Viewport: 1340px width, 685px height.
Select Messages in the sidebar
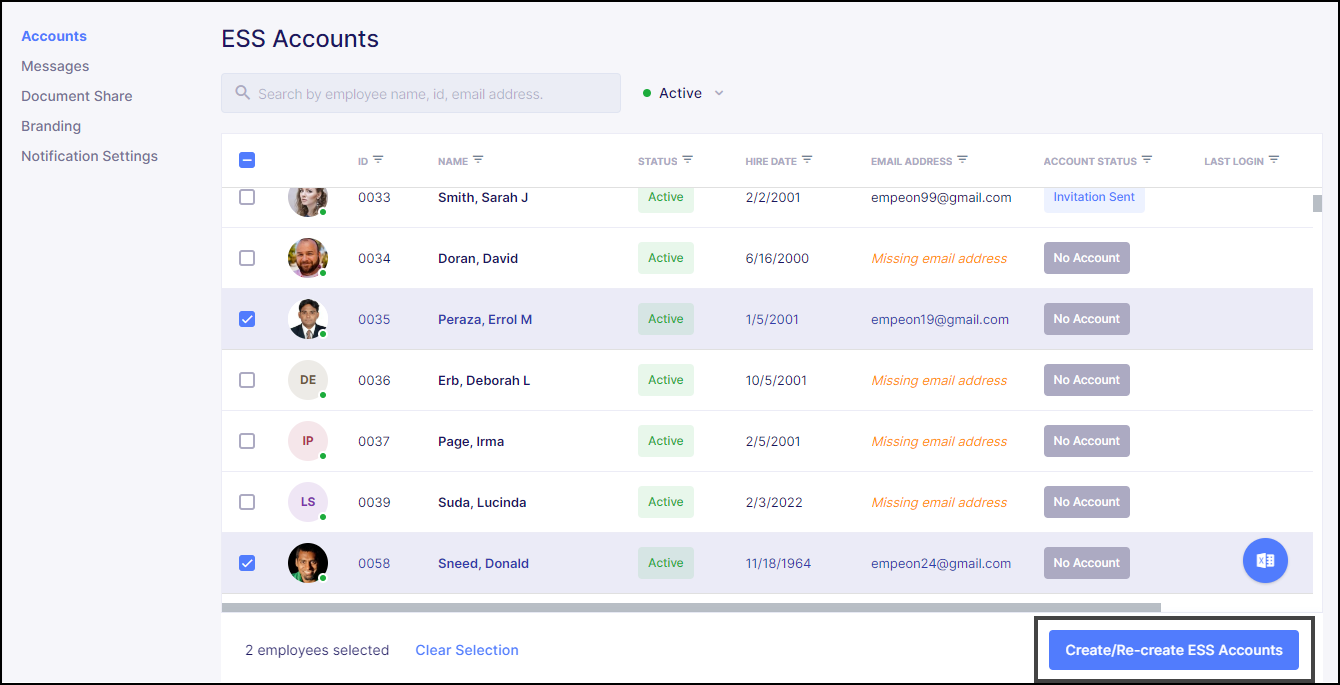[x=55, y=65]
